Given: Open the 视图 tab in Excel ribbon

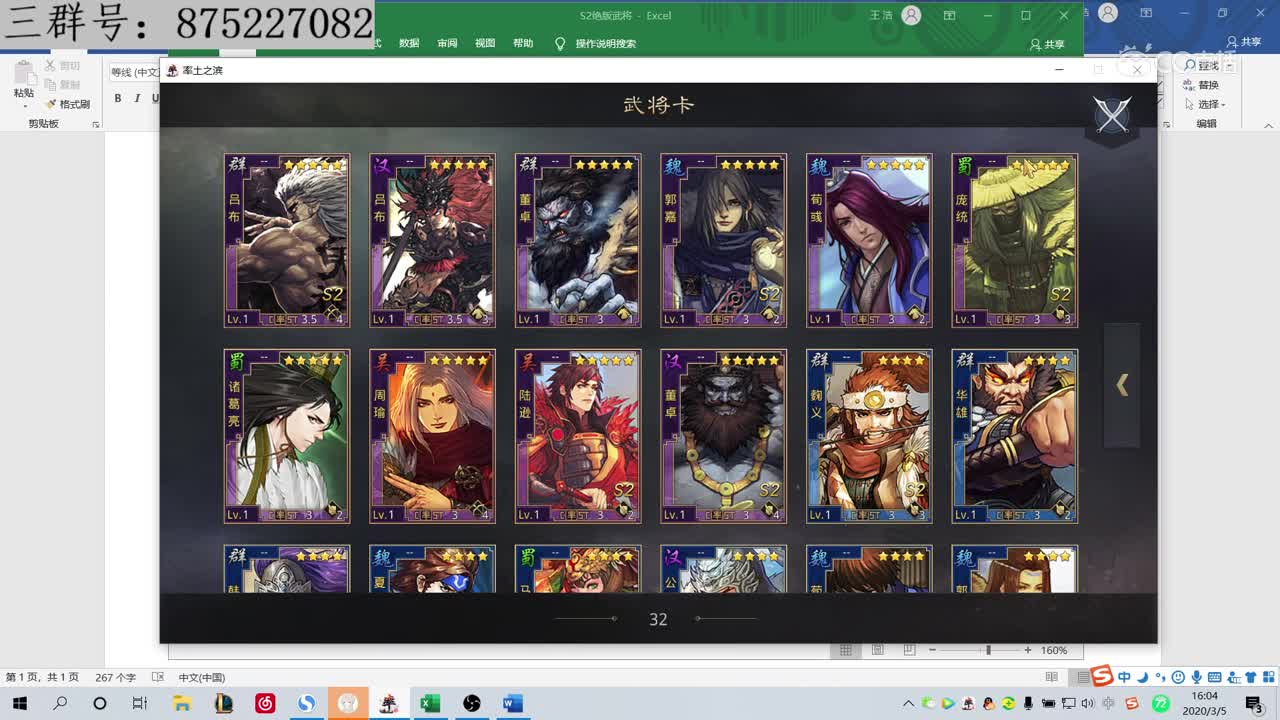Looking at the screenshot, I should [x=485, y=43].
